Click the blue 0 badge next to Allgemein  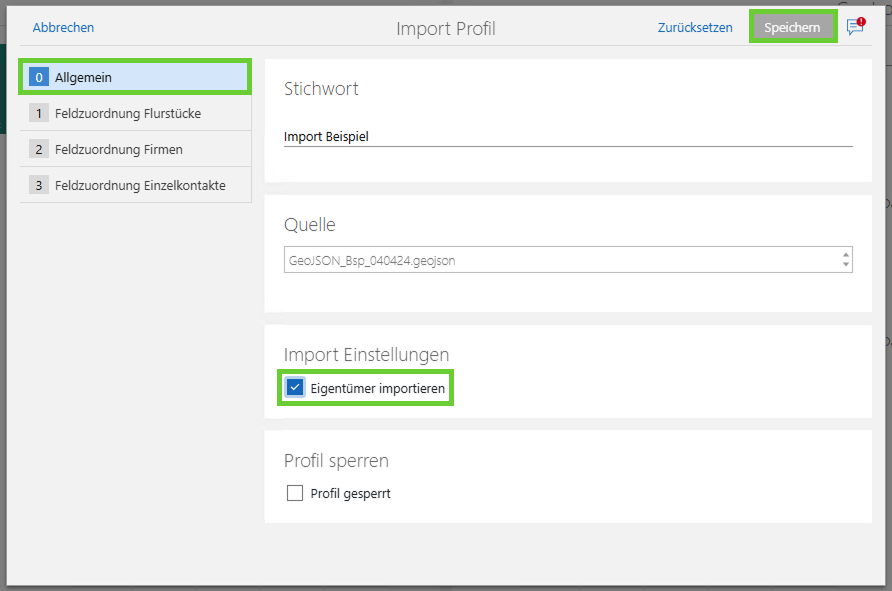[38, 76]
